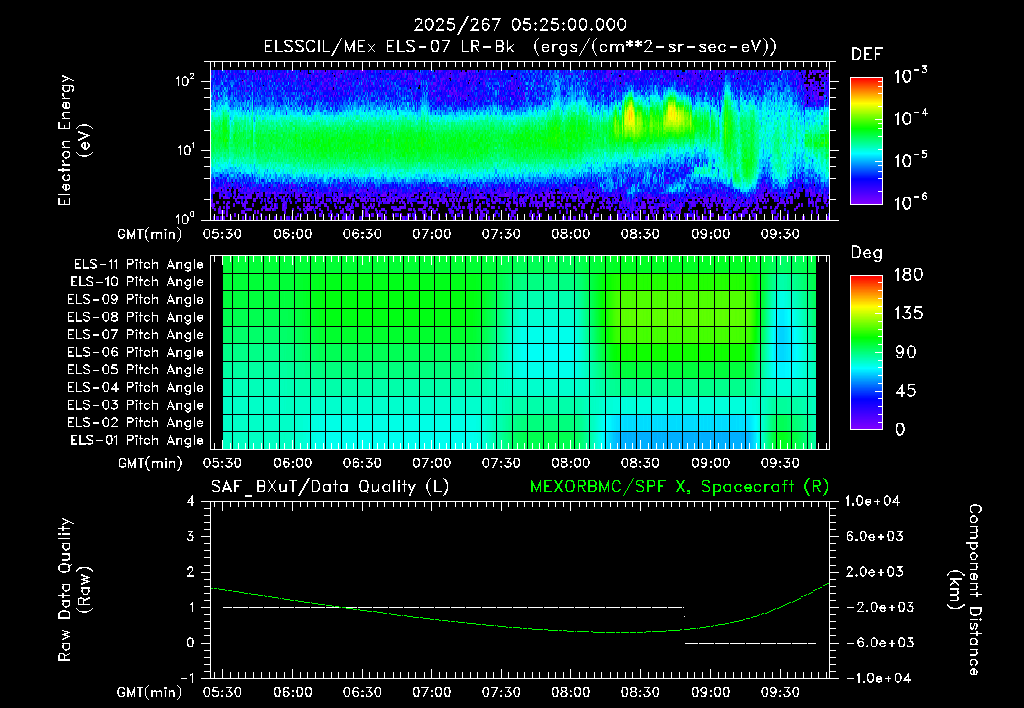The width and height of the screenshot is (1024, 708).
Task: Click the ELS-08 Pitch Angle row label
Action: click(x=136, y=317)
